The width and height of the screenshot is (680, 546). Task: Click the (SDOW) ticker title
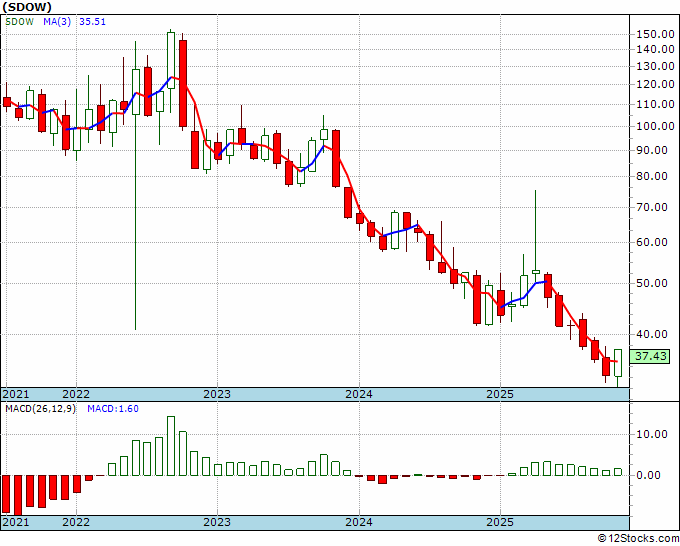(27, 7)
